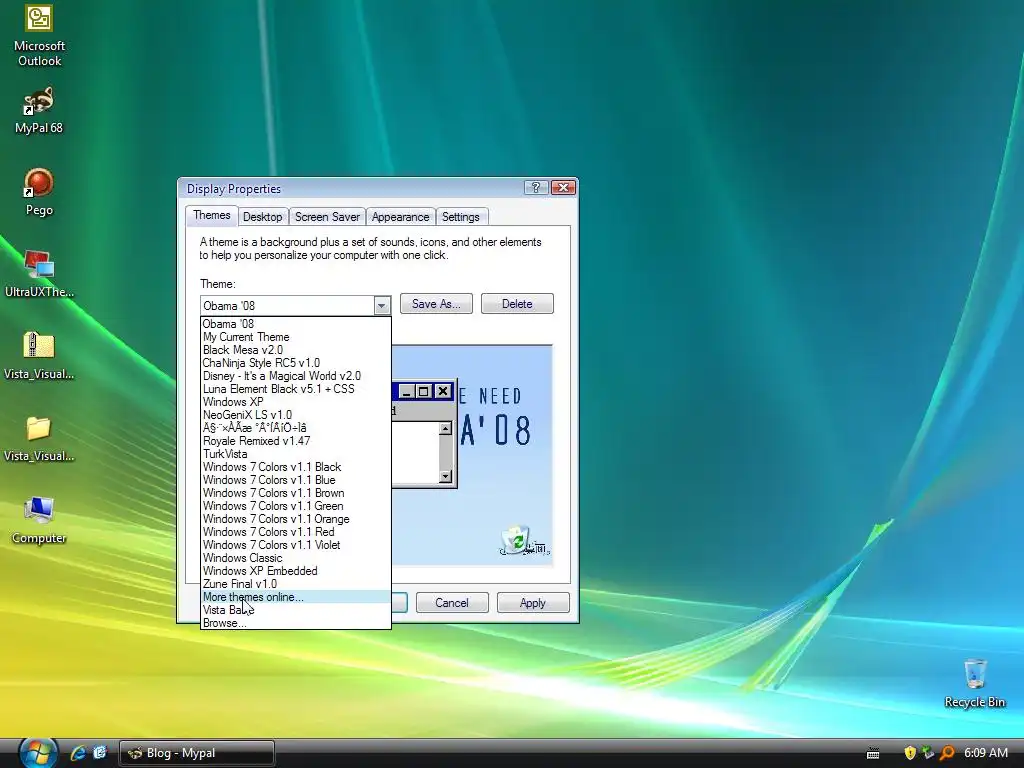Select Windows 7 Colors v1.1 Orange
The width and height of the screenshot is (1024, 768).
[x=295, y=519]
